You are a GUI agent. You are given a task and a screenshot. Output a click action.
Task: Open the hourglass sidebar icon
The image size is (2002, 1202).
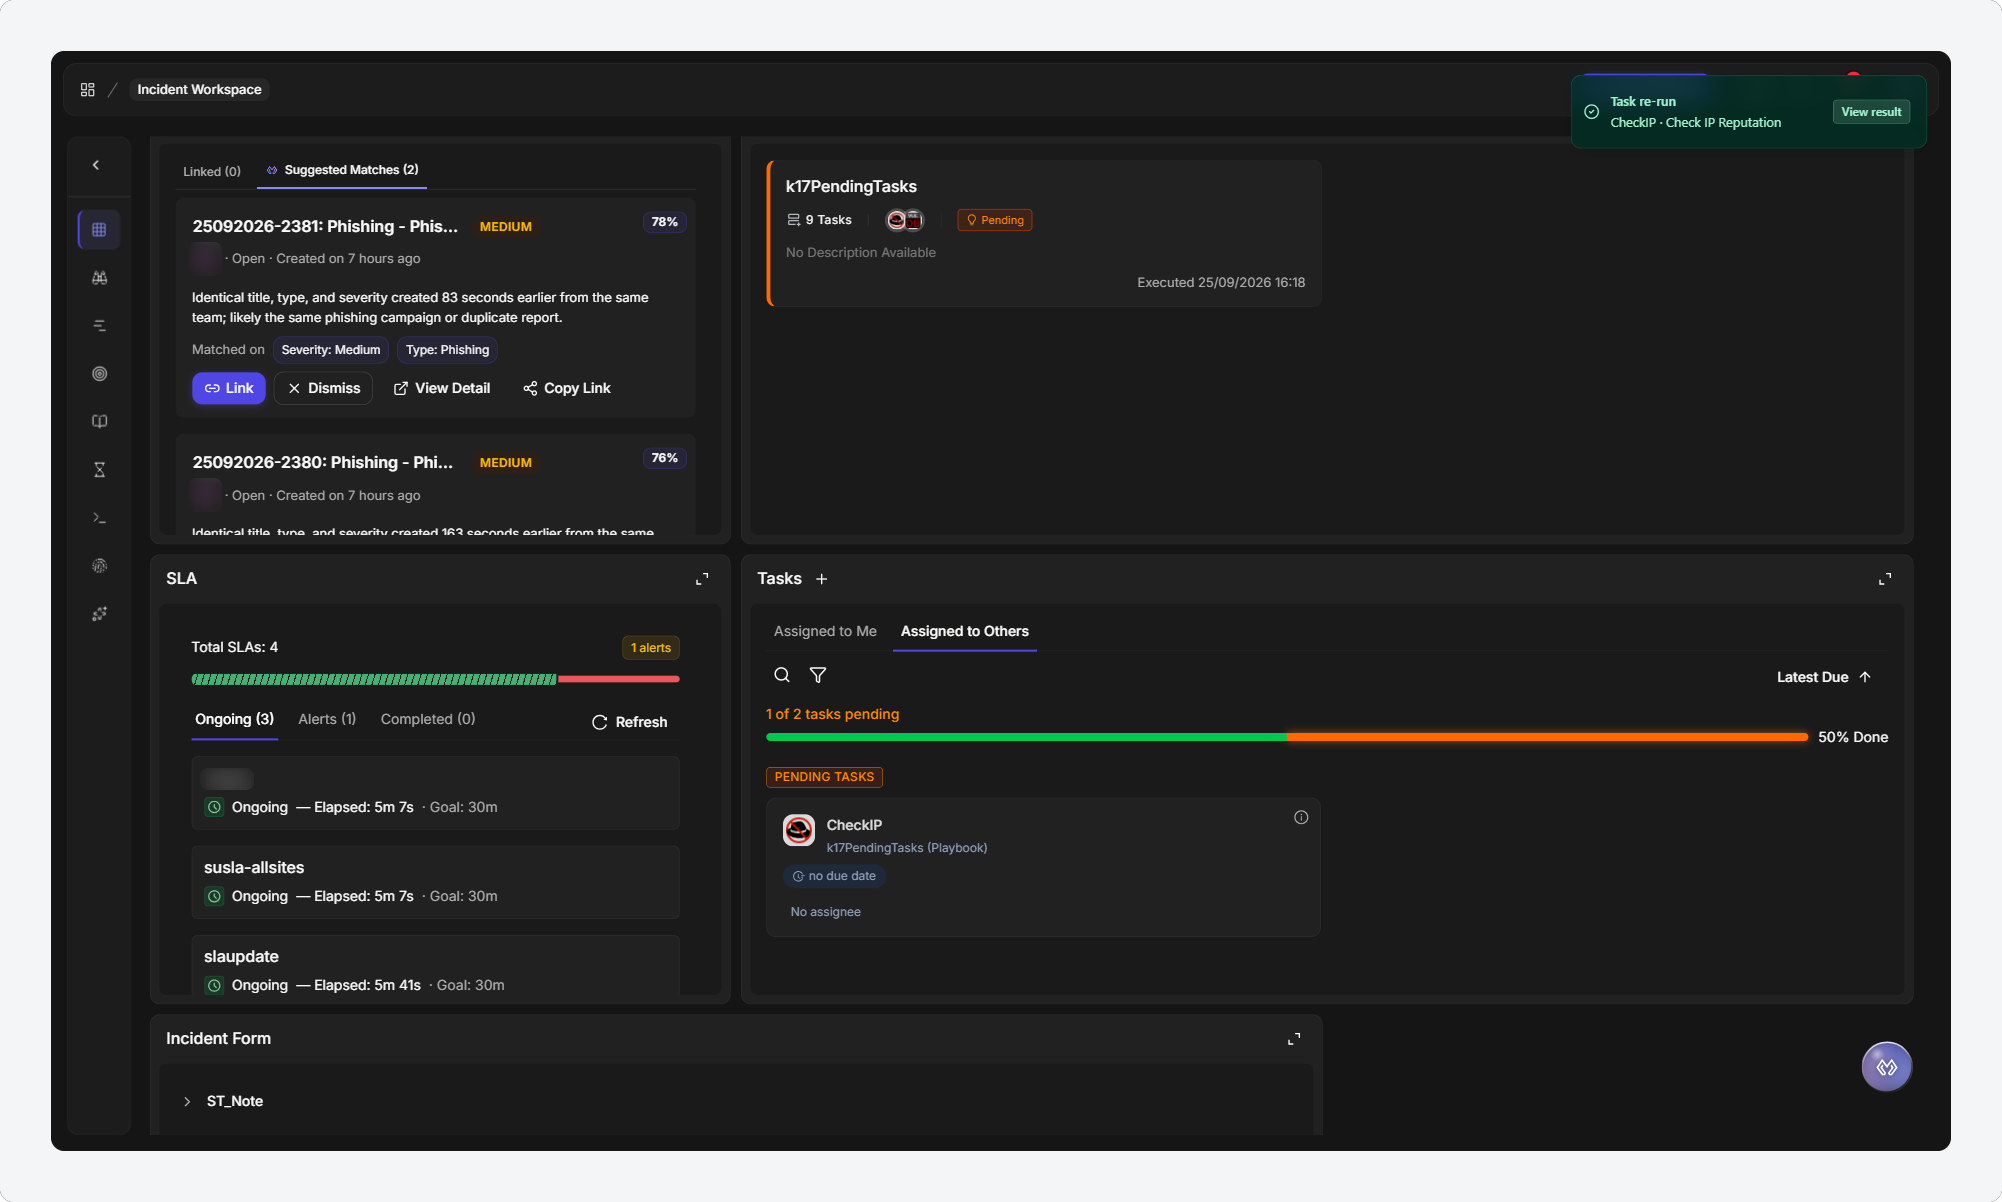click(x=99, y=470)
